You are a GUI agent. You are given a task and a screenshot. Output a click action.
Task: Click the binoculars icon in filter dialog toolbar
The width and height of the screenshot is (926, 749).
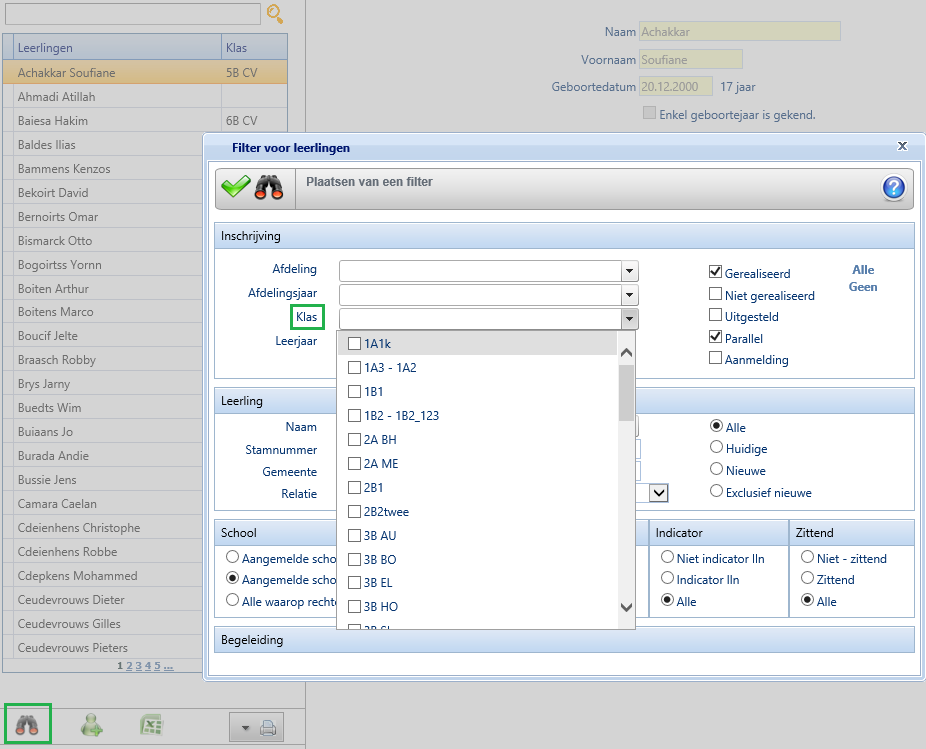pyautogui.click(x=269, y=188)
